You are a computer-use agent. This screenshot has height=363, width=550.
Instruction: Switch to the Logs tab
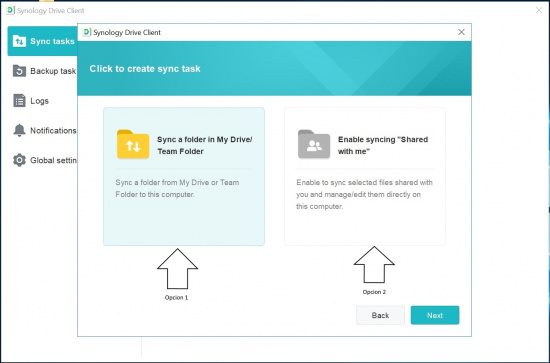(42, 101)
